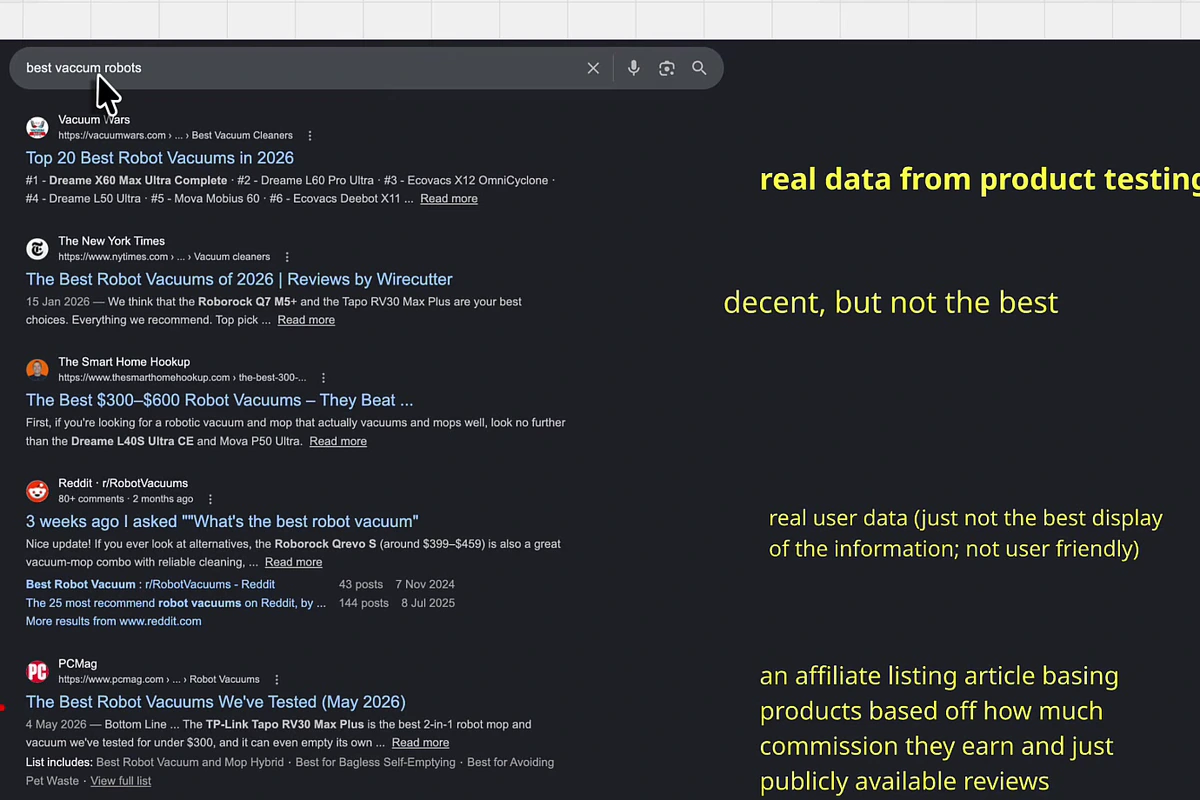1200x800 pixels.
Task: Click the 'Dreame X60 Max Ultra Complete' snippet text
Action: (138, 181)
